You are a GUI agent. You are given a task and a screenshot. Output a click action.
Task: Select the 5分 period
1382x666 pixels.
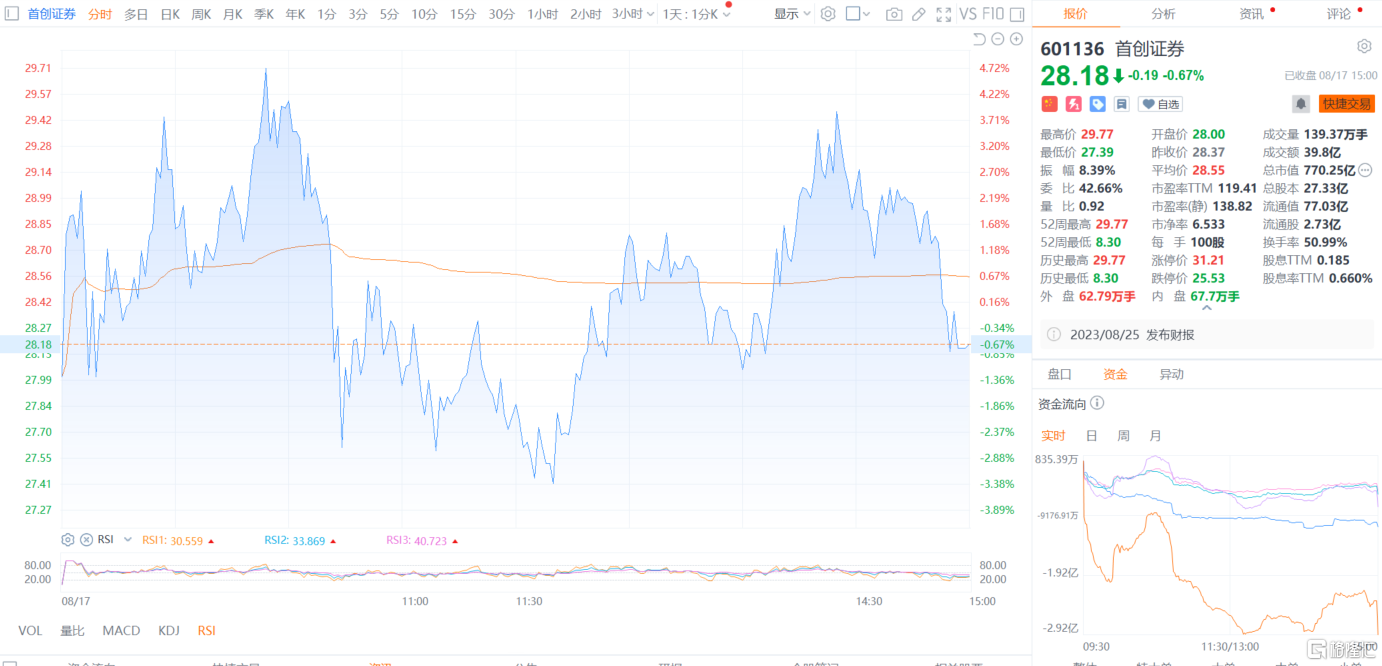[x=389, y=14]
